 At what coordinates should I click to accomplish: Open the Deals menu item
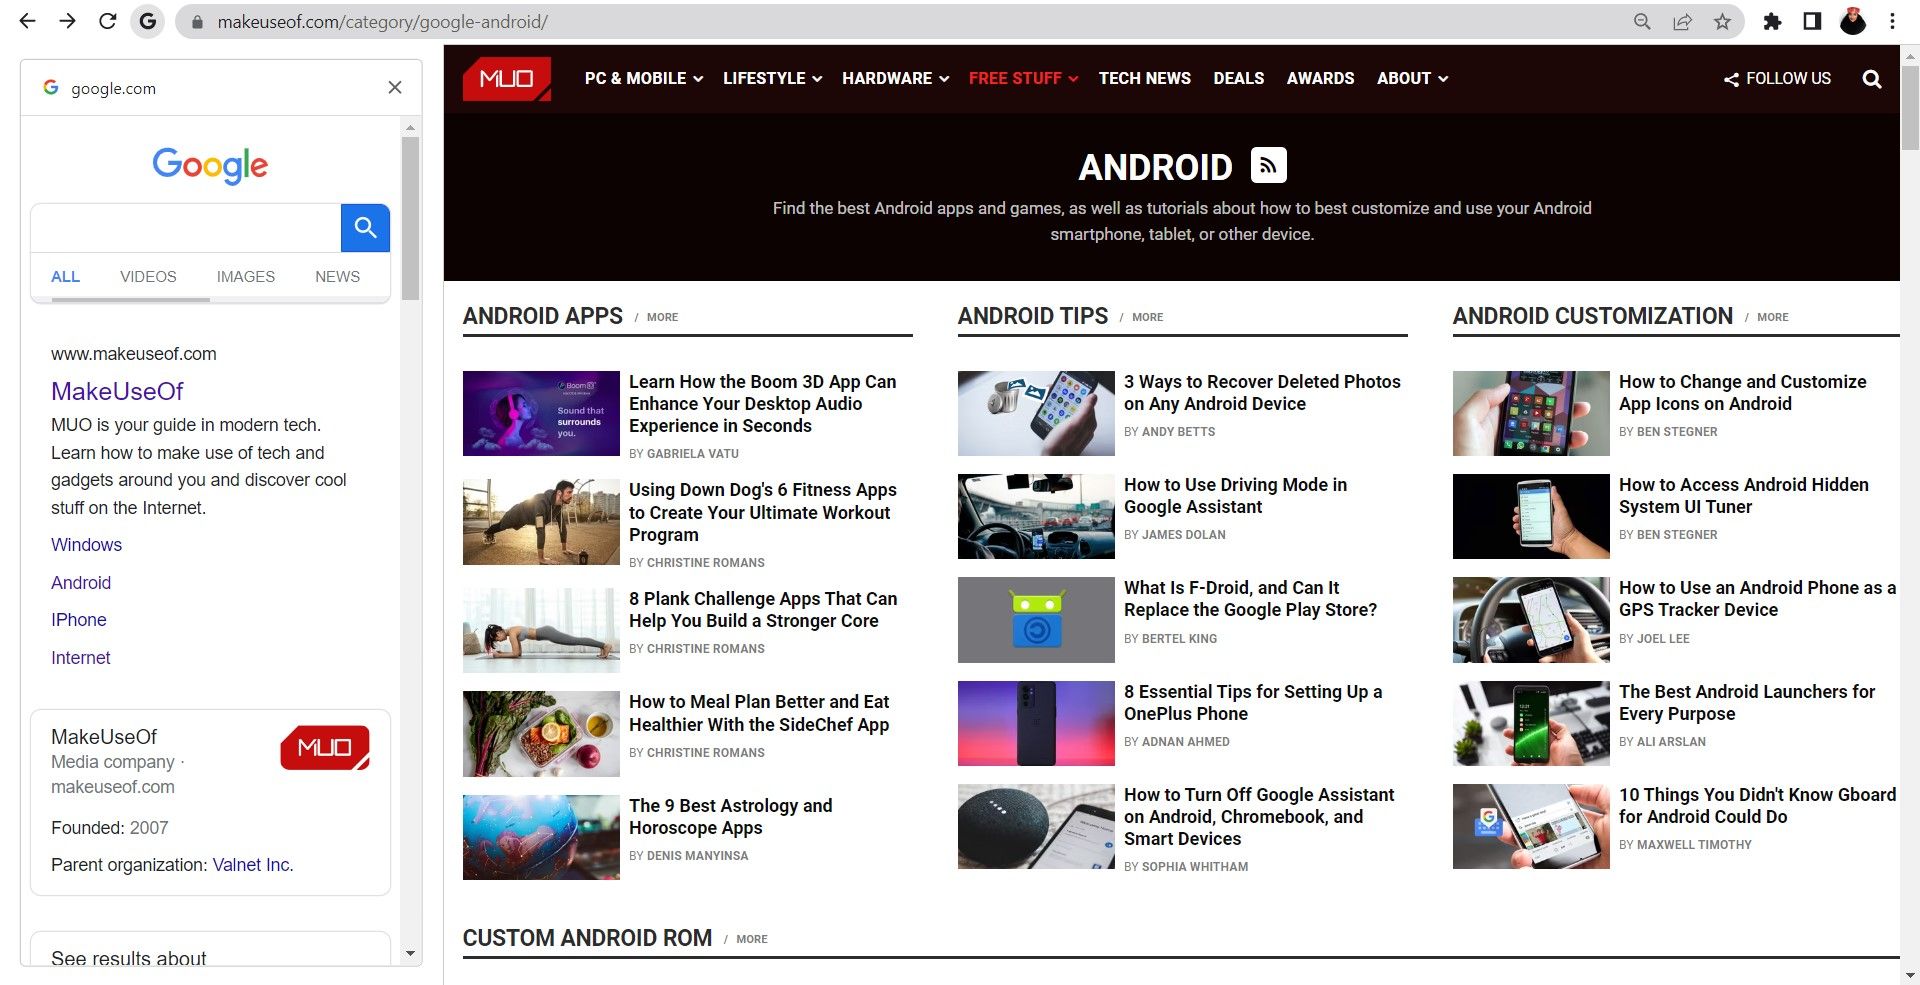[x=1239, y=78]
